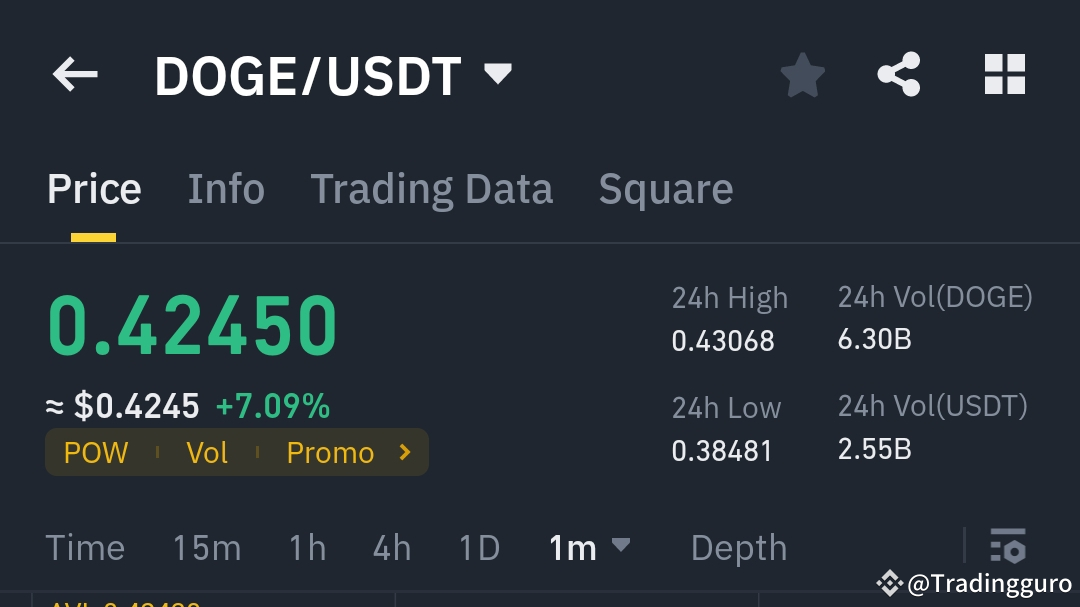
Task: Switch to the Trading Data tab
Action: click(432, 188)
